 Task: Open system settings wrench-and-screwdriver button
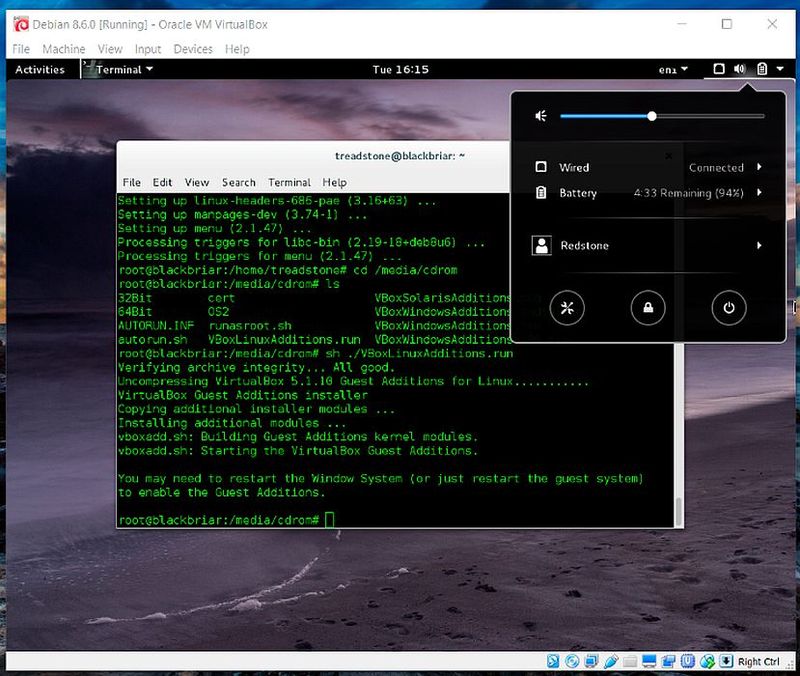click(x=567, y=308)
